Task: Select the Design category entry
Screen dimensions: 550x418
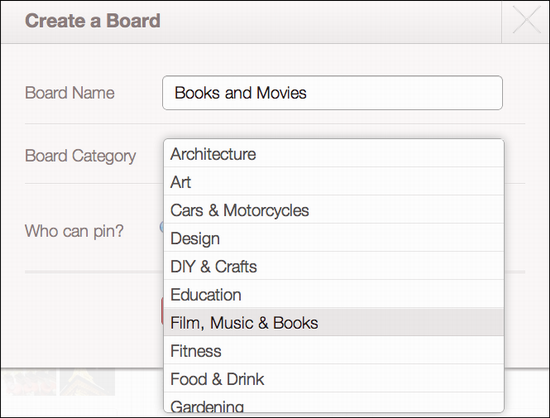Action: click(x=334, y=238)
